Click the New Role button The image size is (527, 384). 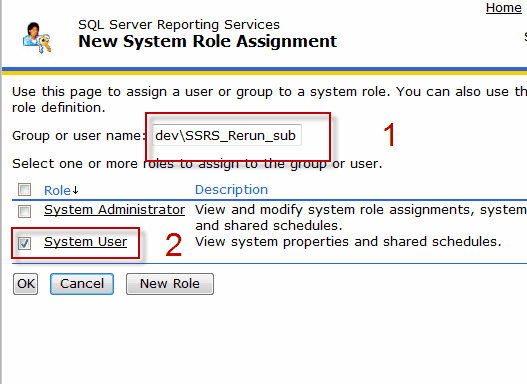(170, 284)
